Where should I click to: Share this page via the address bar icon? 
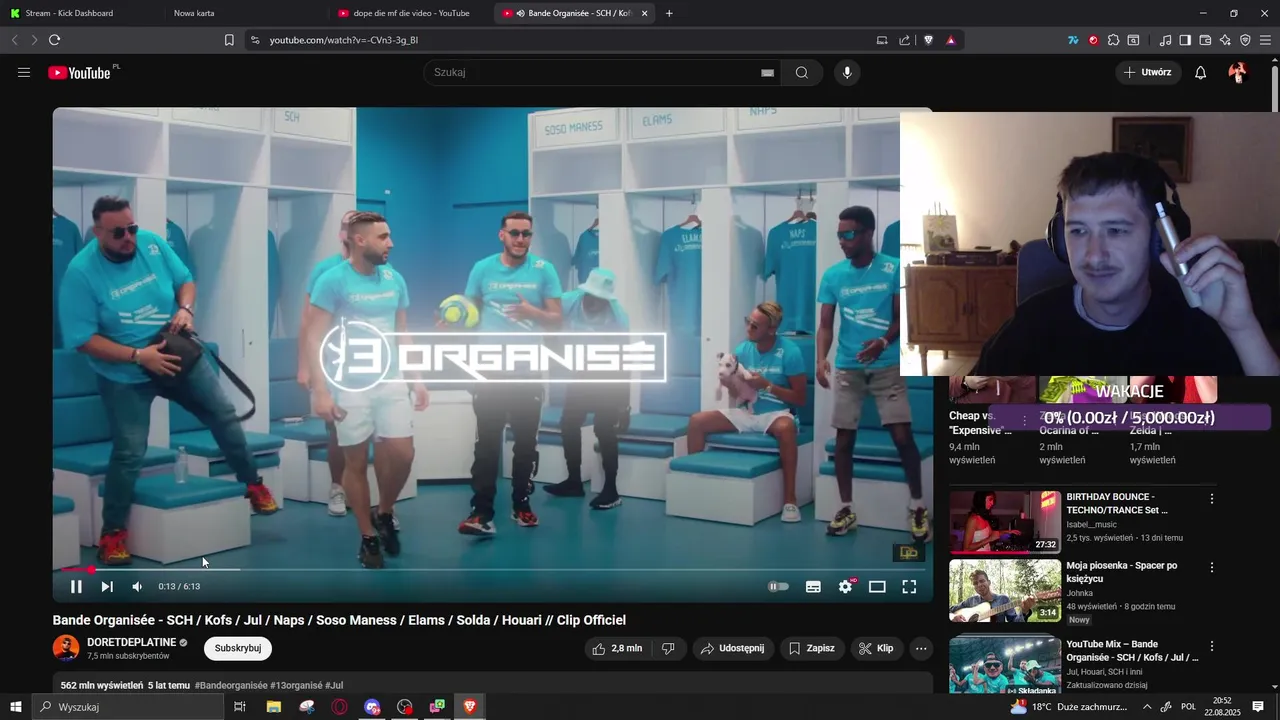tap(904, 40)
